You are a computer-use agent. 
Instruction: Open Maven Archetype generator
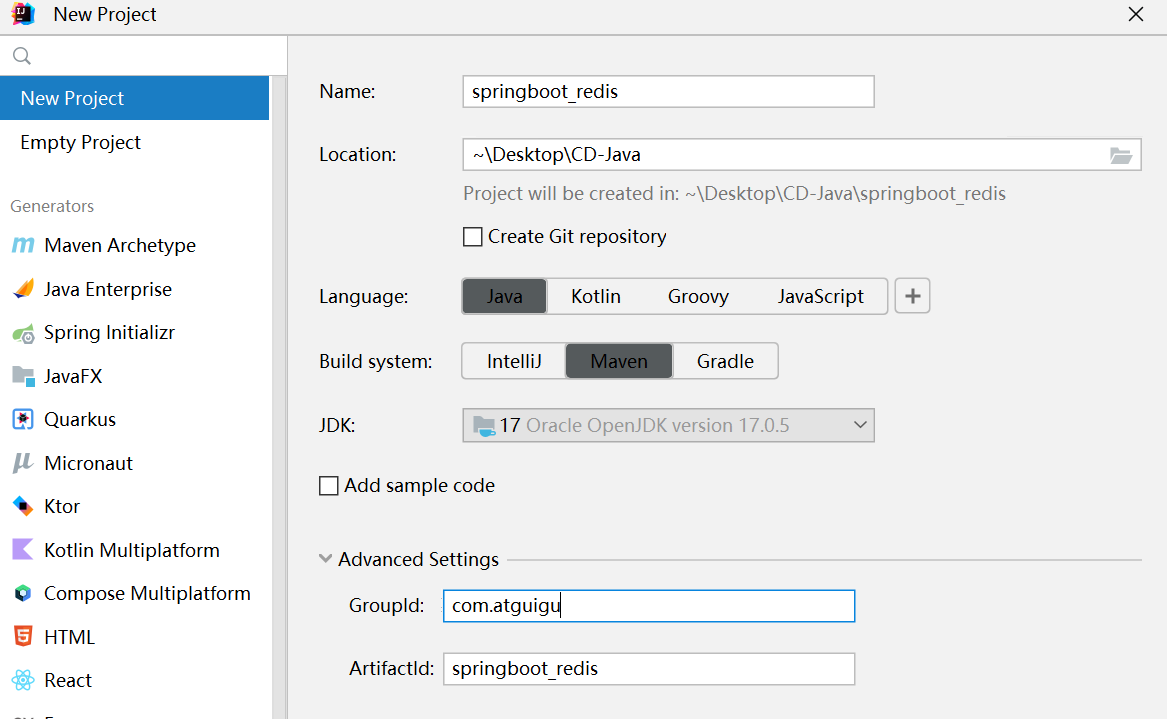click(x=135, y=245)
